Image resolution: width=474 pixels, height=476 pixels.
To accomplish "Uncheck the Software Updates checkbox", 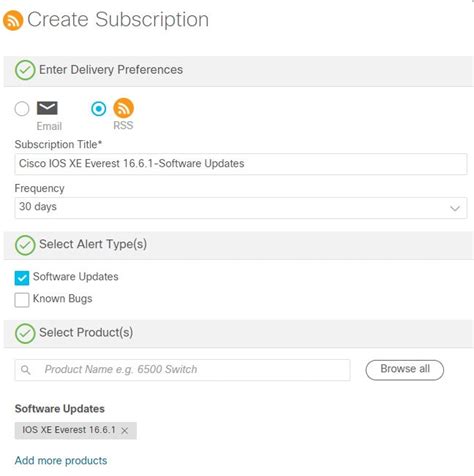I will 22,278.
